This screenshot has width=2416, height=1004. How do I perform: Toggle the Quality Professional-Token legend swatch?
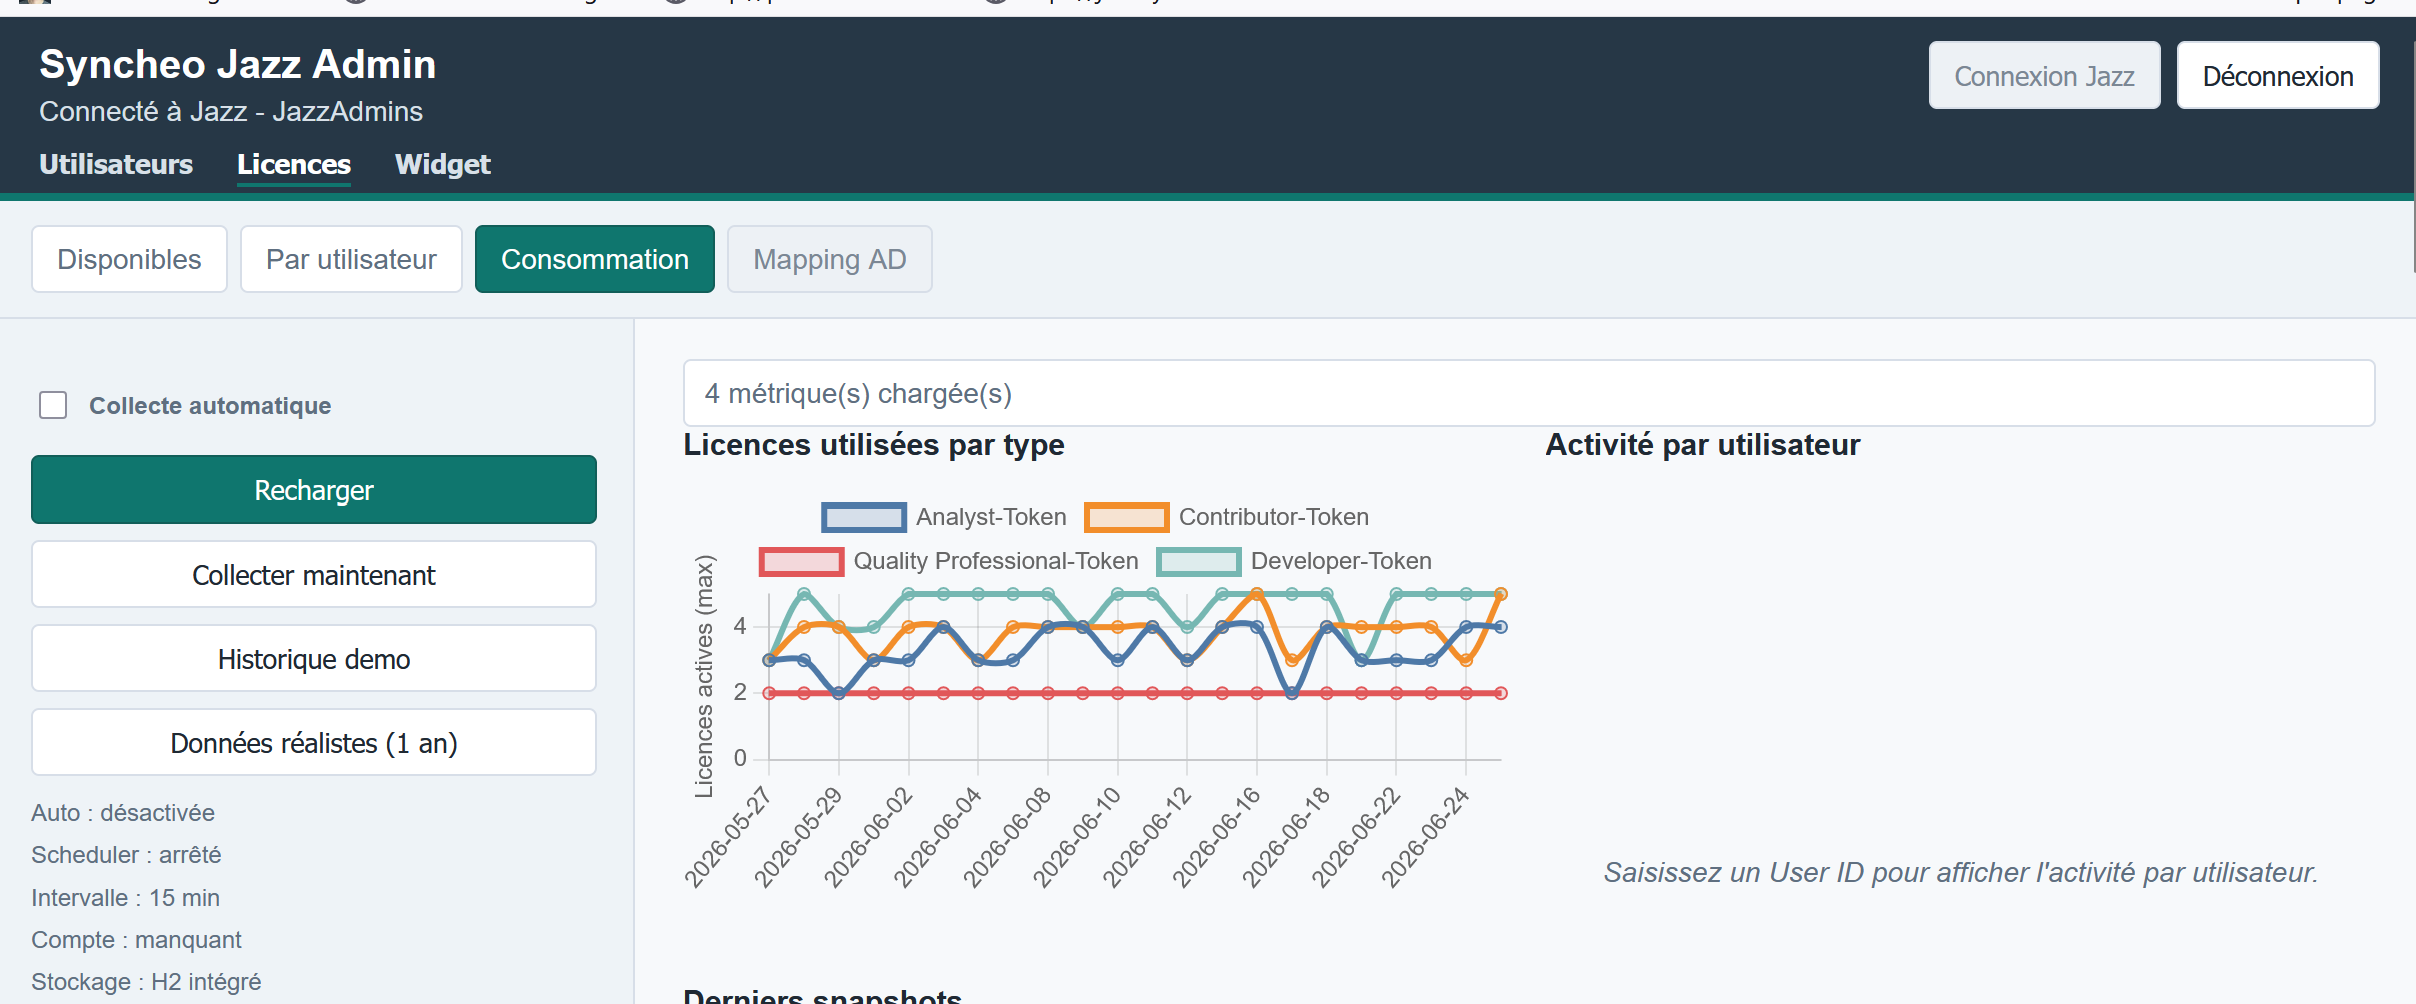click(801, 561)
